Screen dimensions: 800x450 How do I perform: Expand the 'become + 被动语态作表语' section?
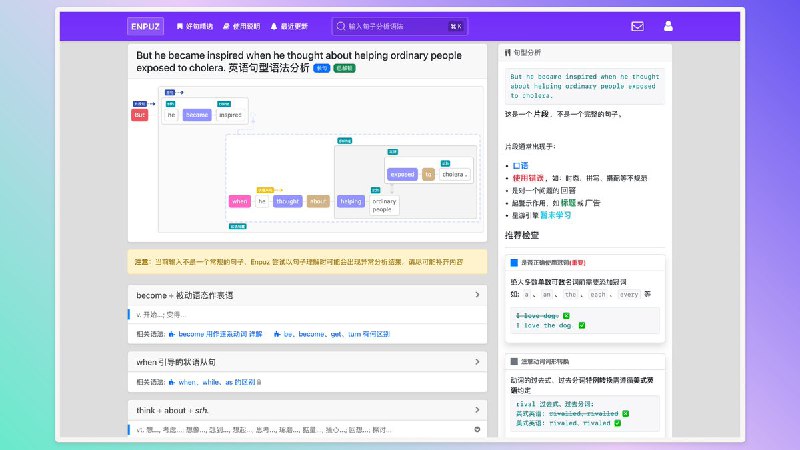coord(307,295)
